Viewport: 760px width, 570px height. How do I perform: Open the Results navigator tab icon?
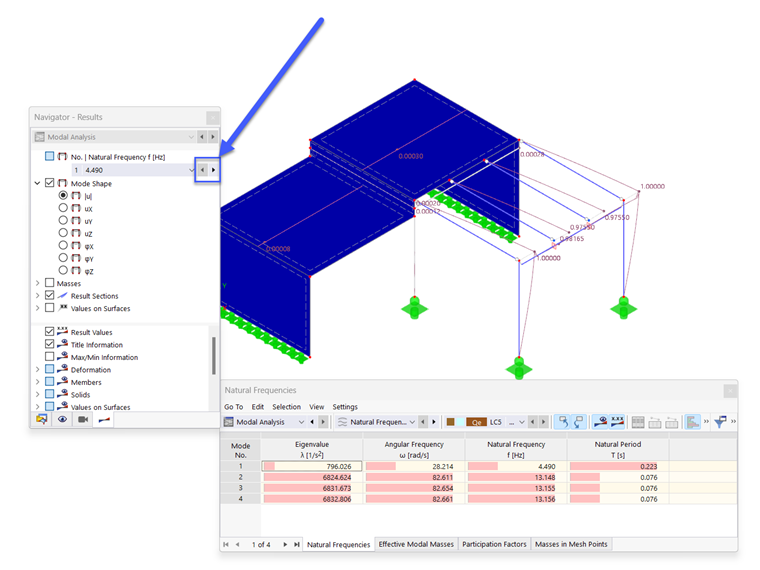(104, 420)
